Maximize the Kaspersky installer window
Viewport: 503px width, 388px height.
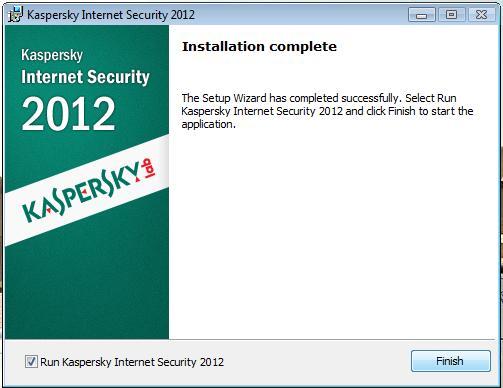tap(451, 15)
